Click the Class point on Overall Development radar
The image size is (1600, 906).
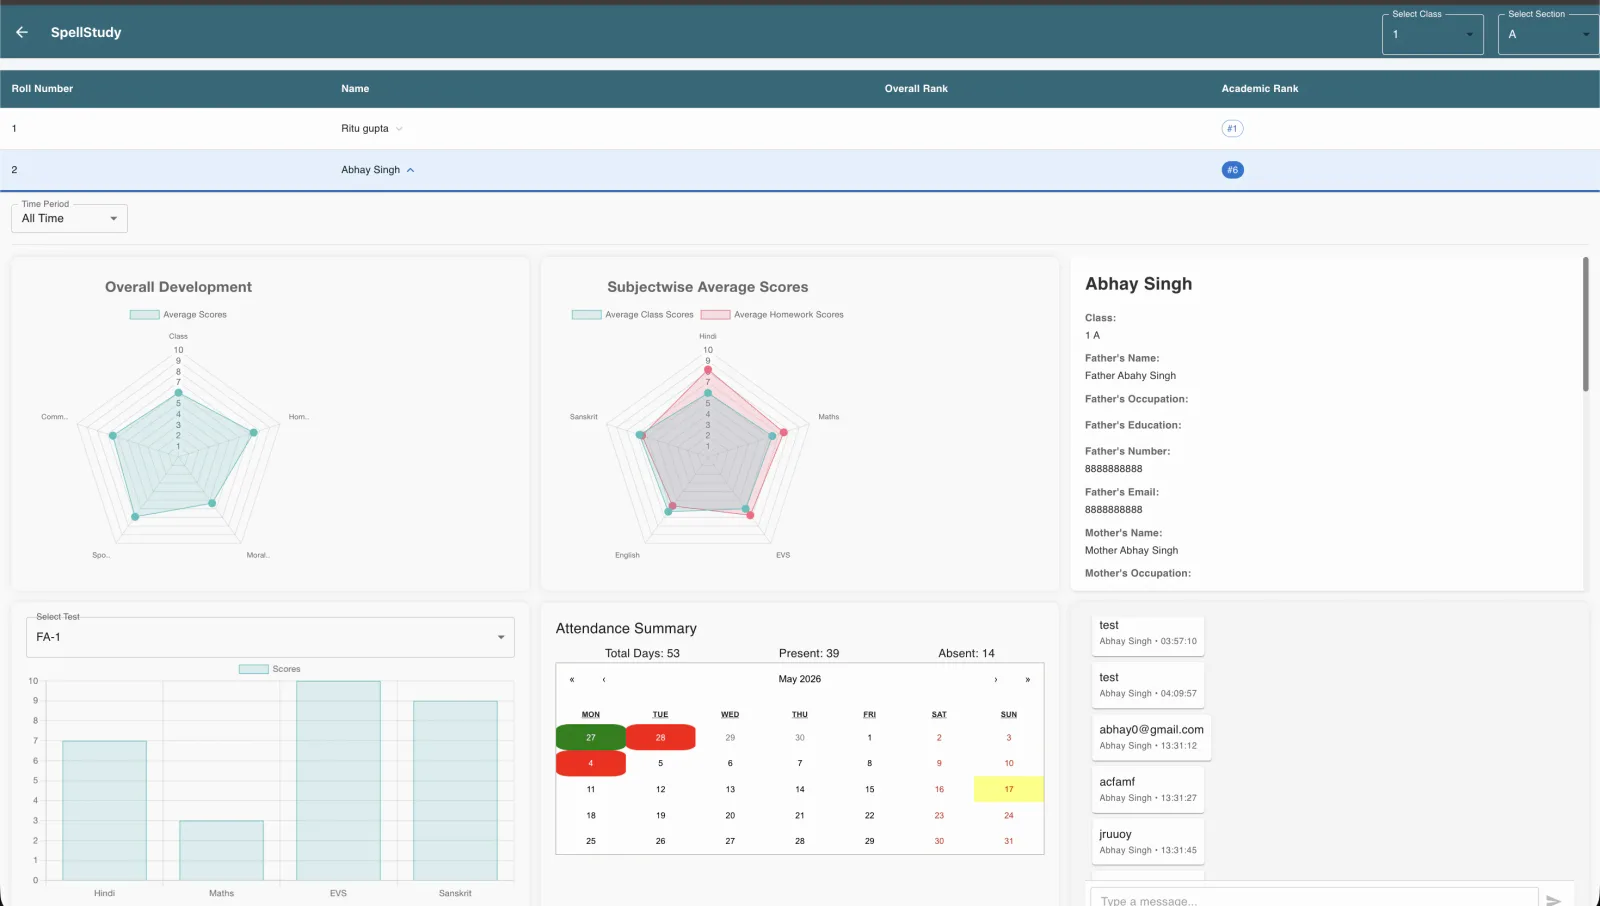[179, 393]
